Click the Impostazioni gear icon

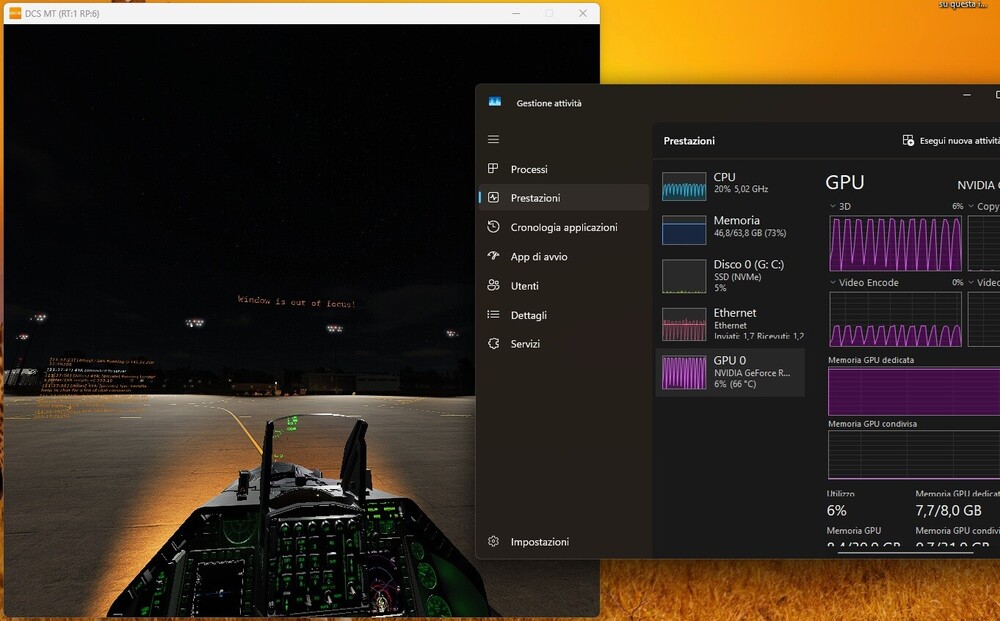tap(493, 541)
